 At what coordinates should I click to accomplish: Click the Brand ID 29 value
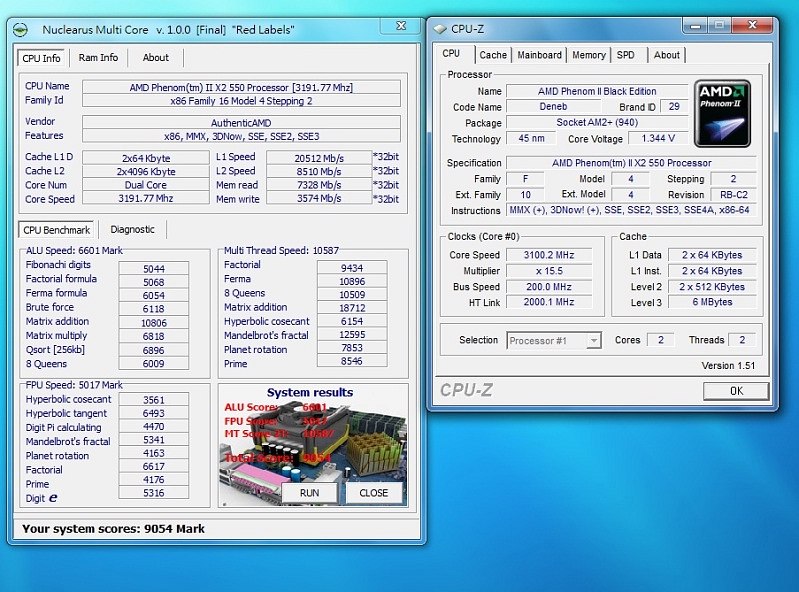click(x=674, y=106)
